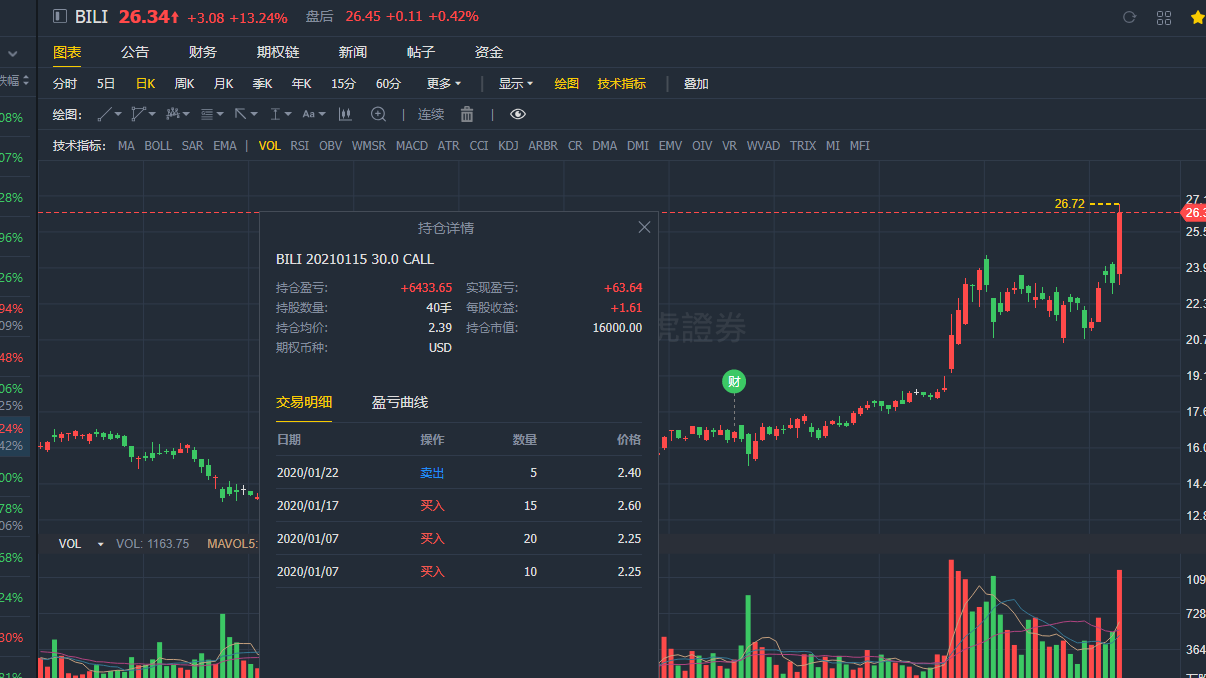Screen dimensions: 1206x678
Task: Select the 周K timeframe
Action: coord(184,84)
